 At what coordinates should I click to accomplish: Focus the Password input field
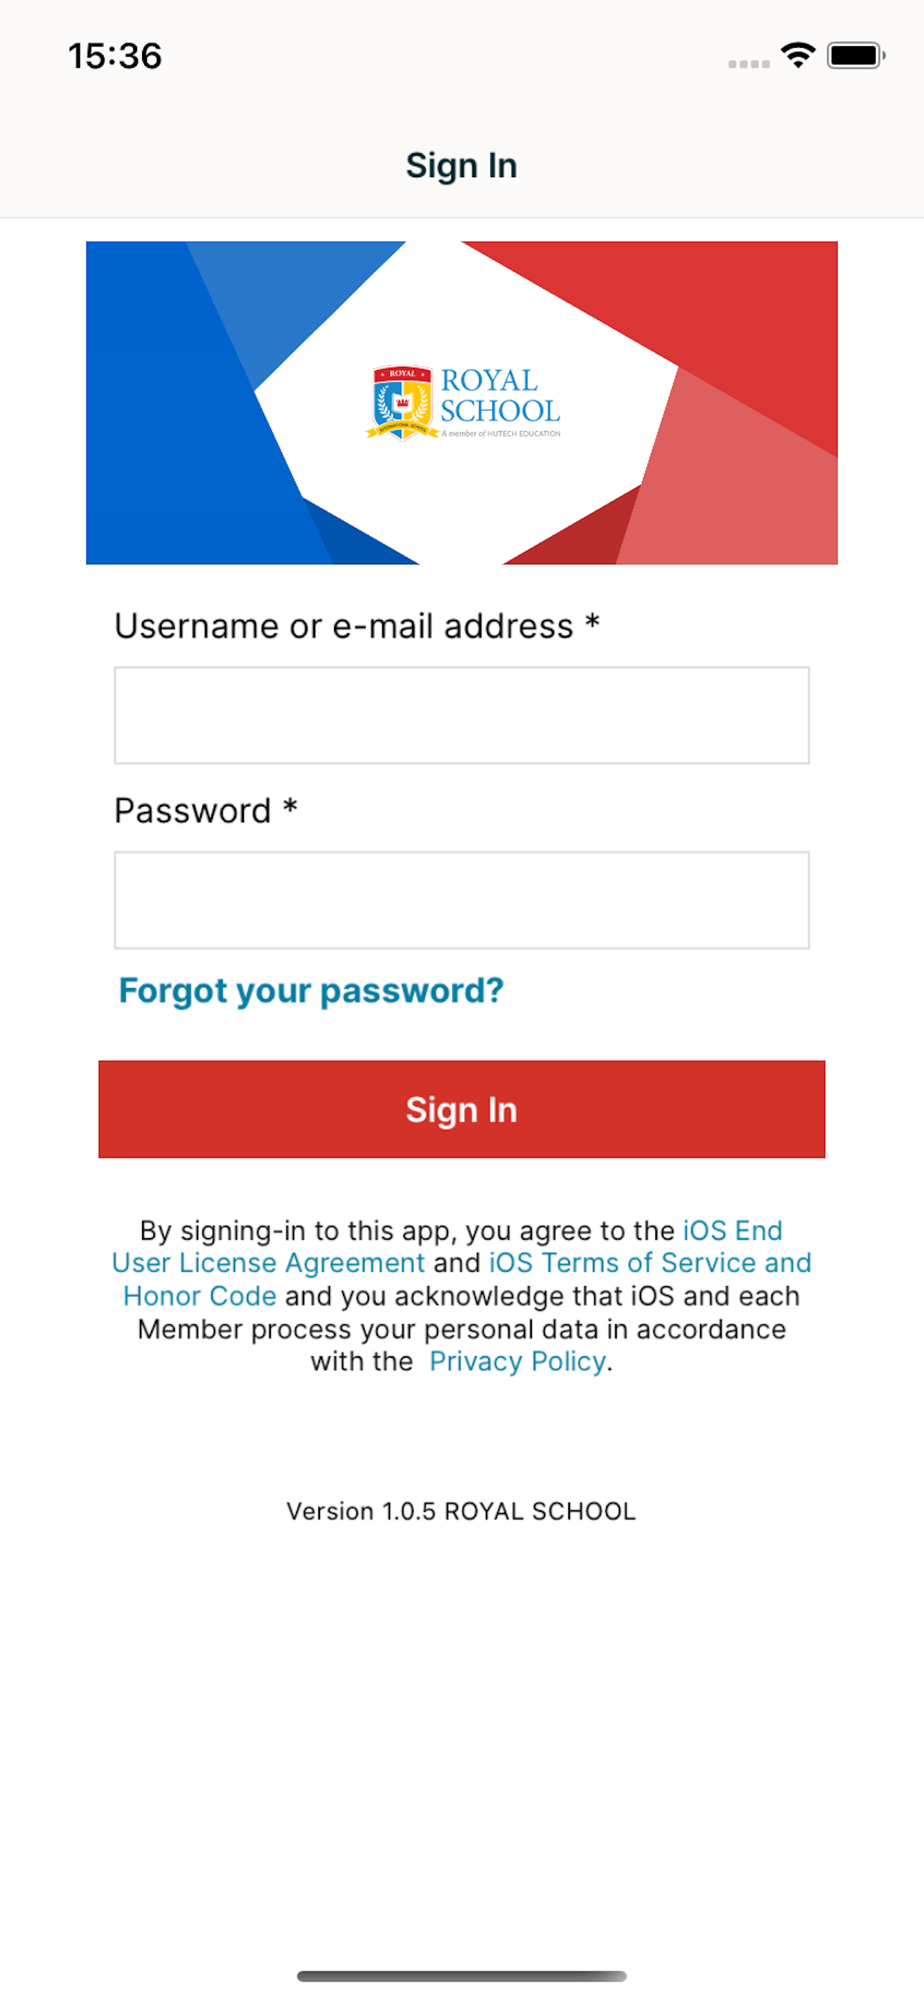[461, 900]
